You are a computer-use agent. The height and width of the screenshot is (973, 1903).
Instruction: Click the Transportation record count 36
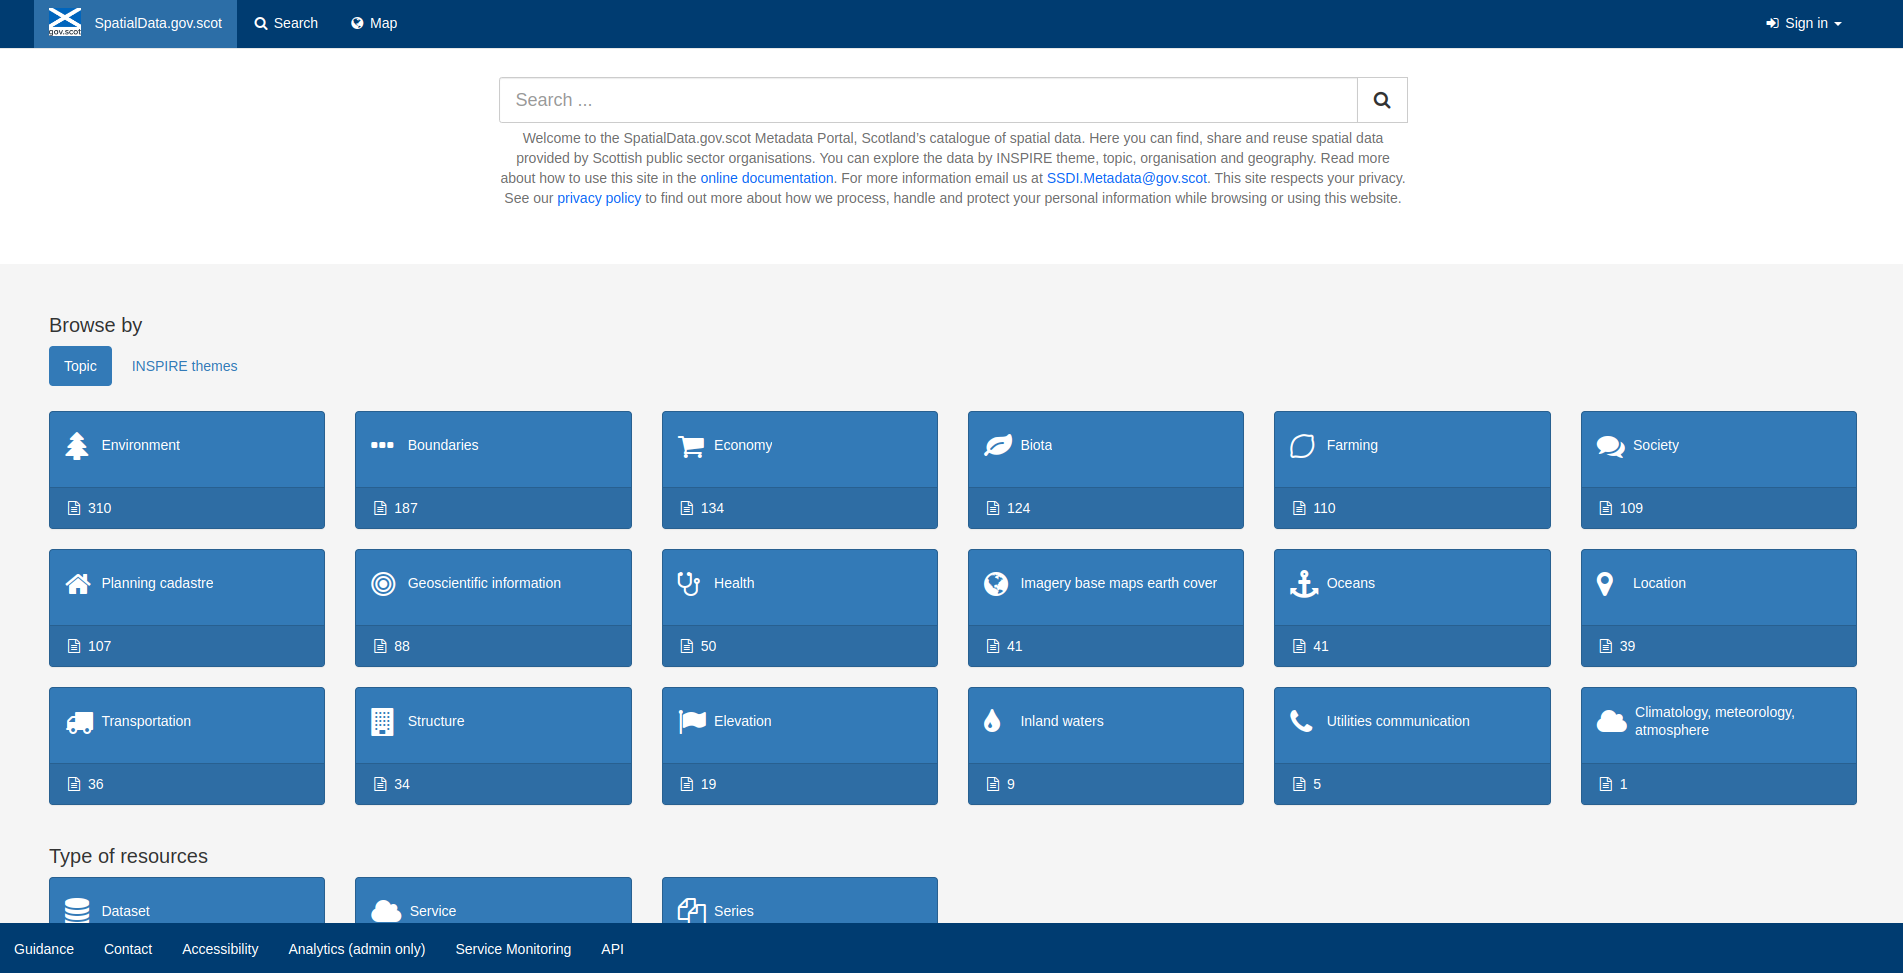(96, 784)
